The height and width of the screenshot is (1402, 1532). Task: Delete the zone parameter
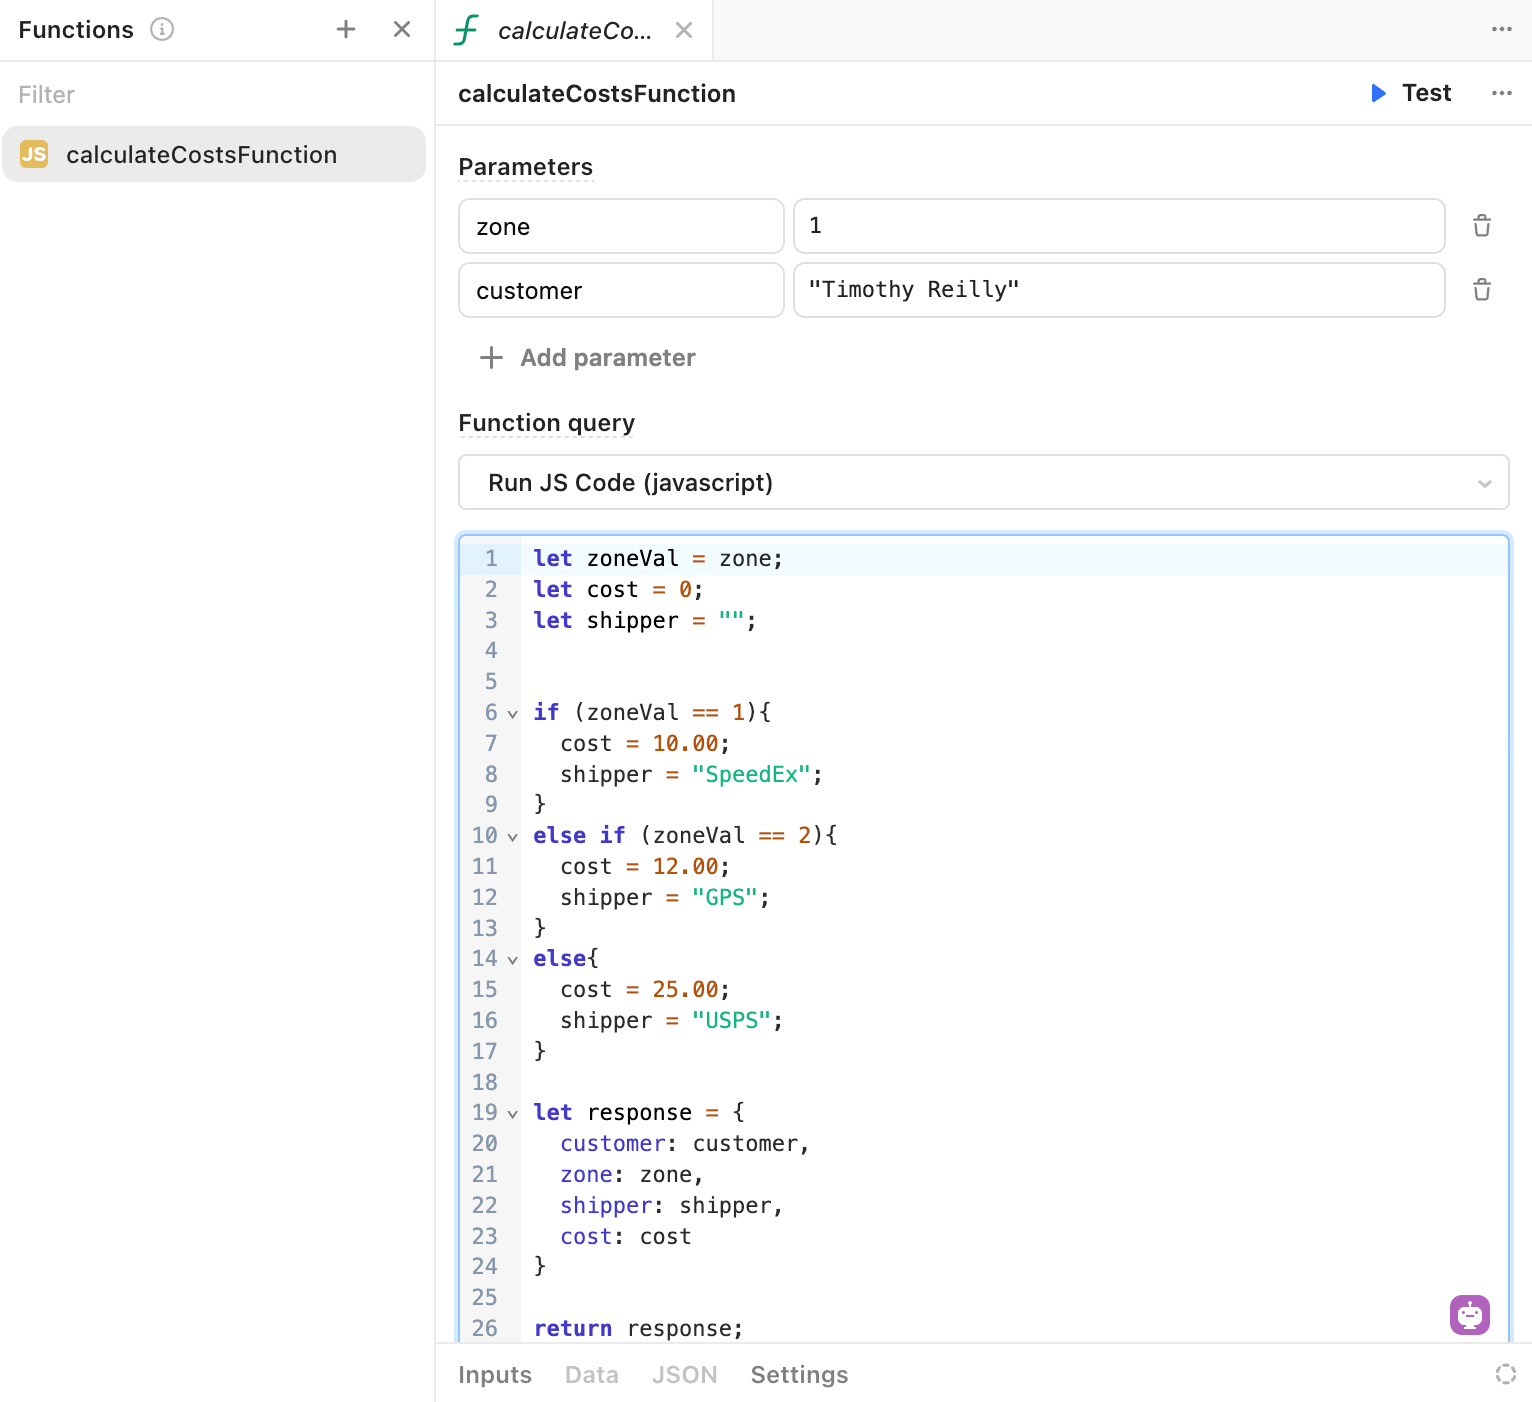click(1482, 226)
